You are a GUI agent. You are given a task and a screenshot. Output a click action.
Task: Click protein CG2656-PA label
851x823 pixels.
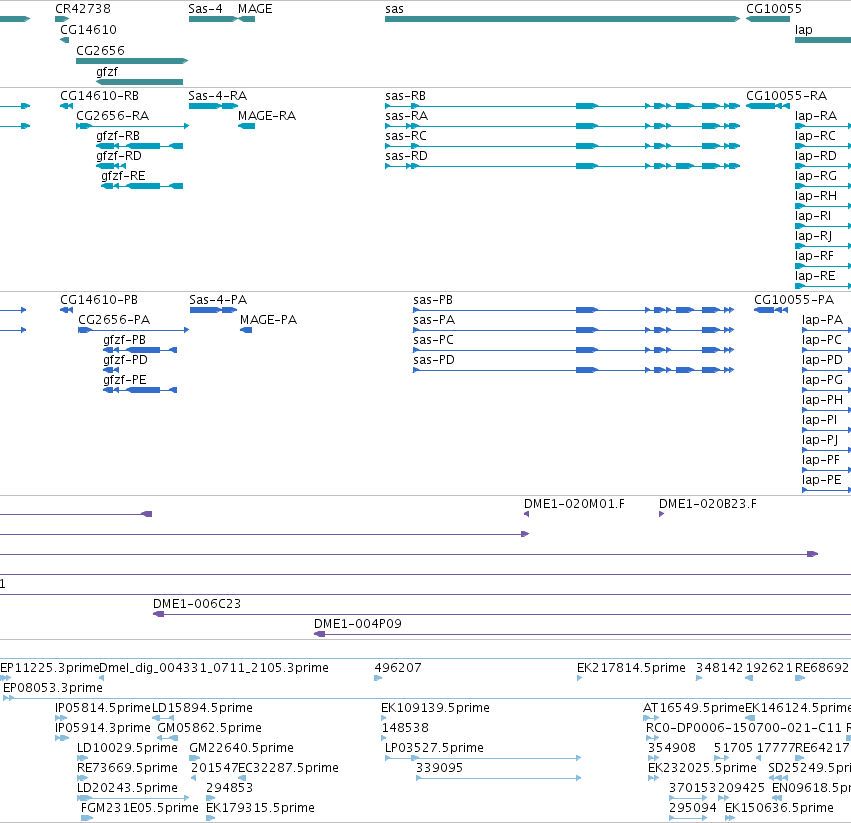click(114, 320)
